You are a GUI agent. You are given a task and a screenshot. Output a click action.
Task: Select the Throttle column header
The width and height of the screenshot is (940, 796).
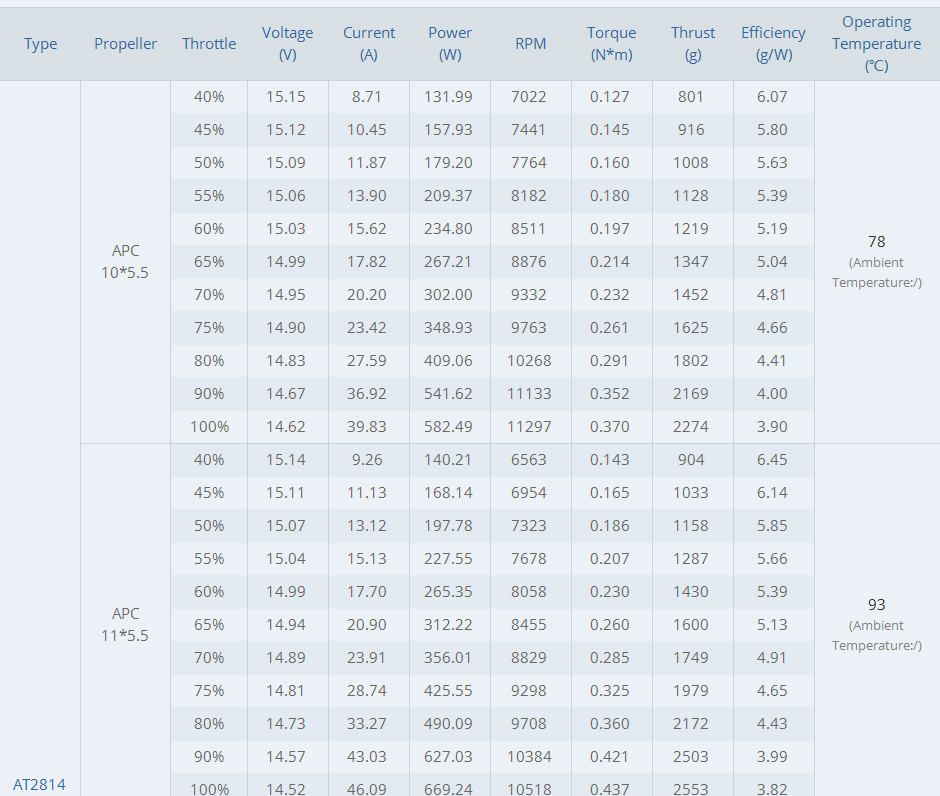(209, 44)
